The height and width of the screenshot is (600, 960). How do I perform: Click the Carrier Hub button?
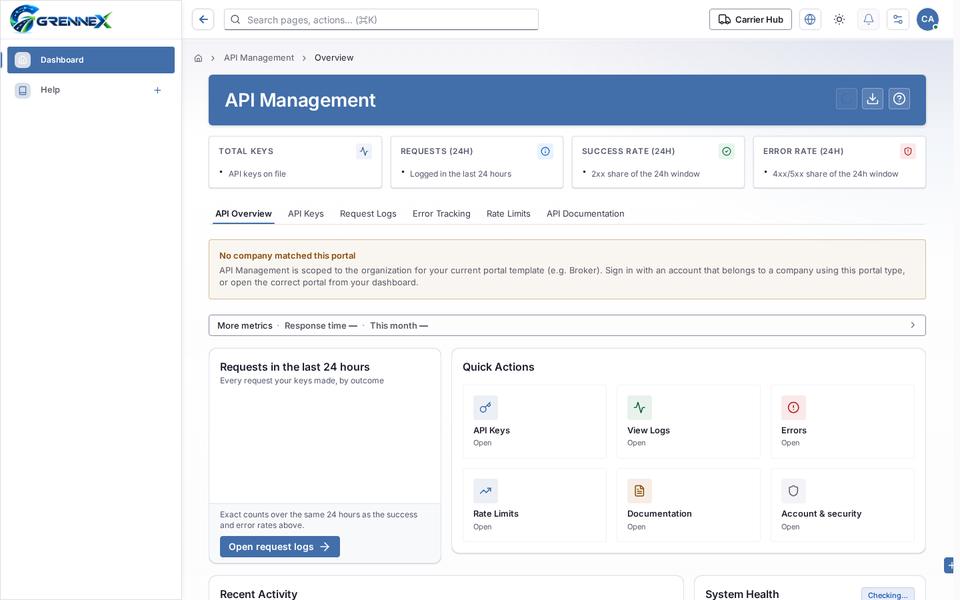pos(750,20)
